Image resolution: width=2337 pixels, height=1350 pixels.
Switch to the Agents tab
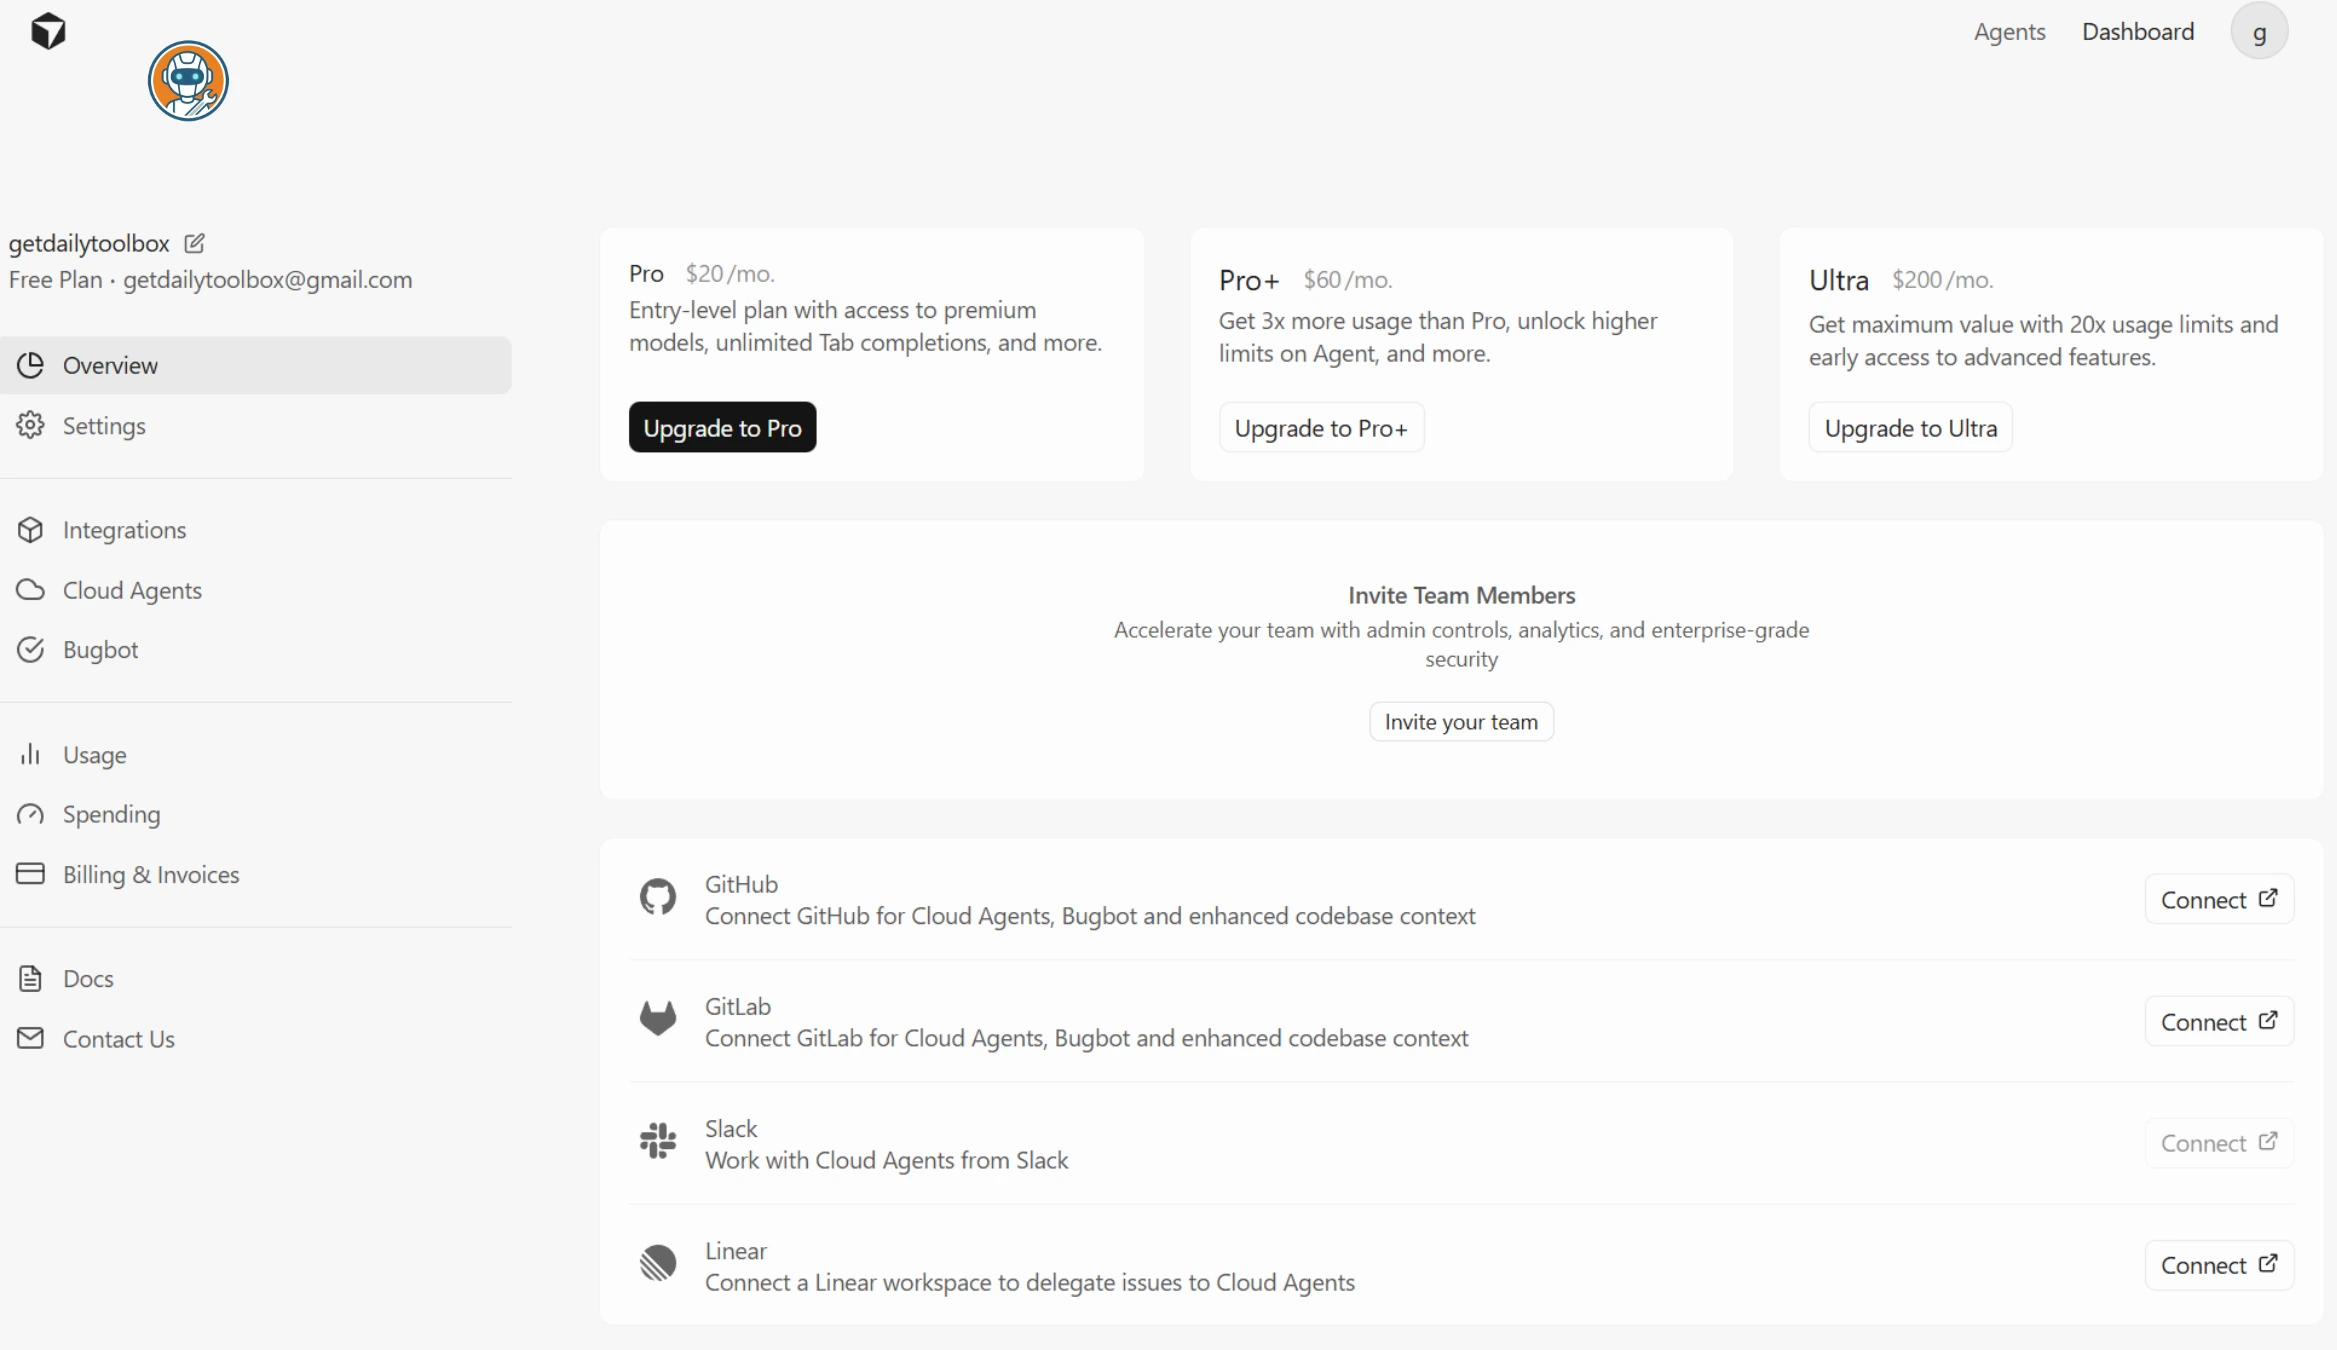pos(2009,32)
